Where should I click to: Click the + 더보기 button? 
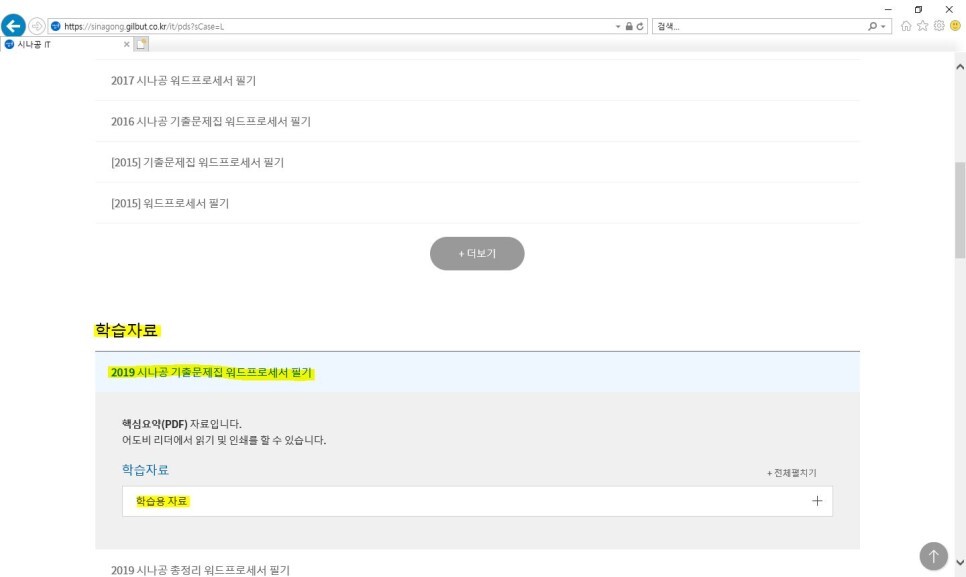477,253
